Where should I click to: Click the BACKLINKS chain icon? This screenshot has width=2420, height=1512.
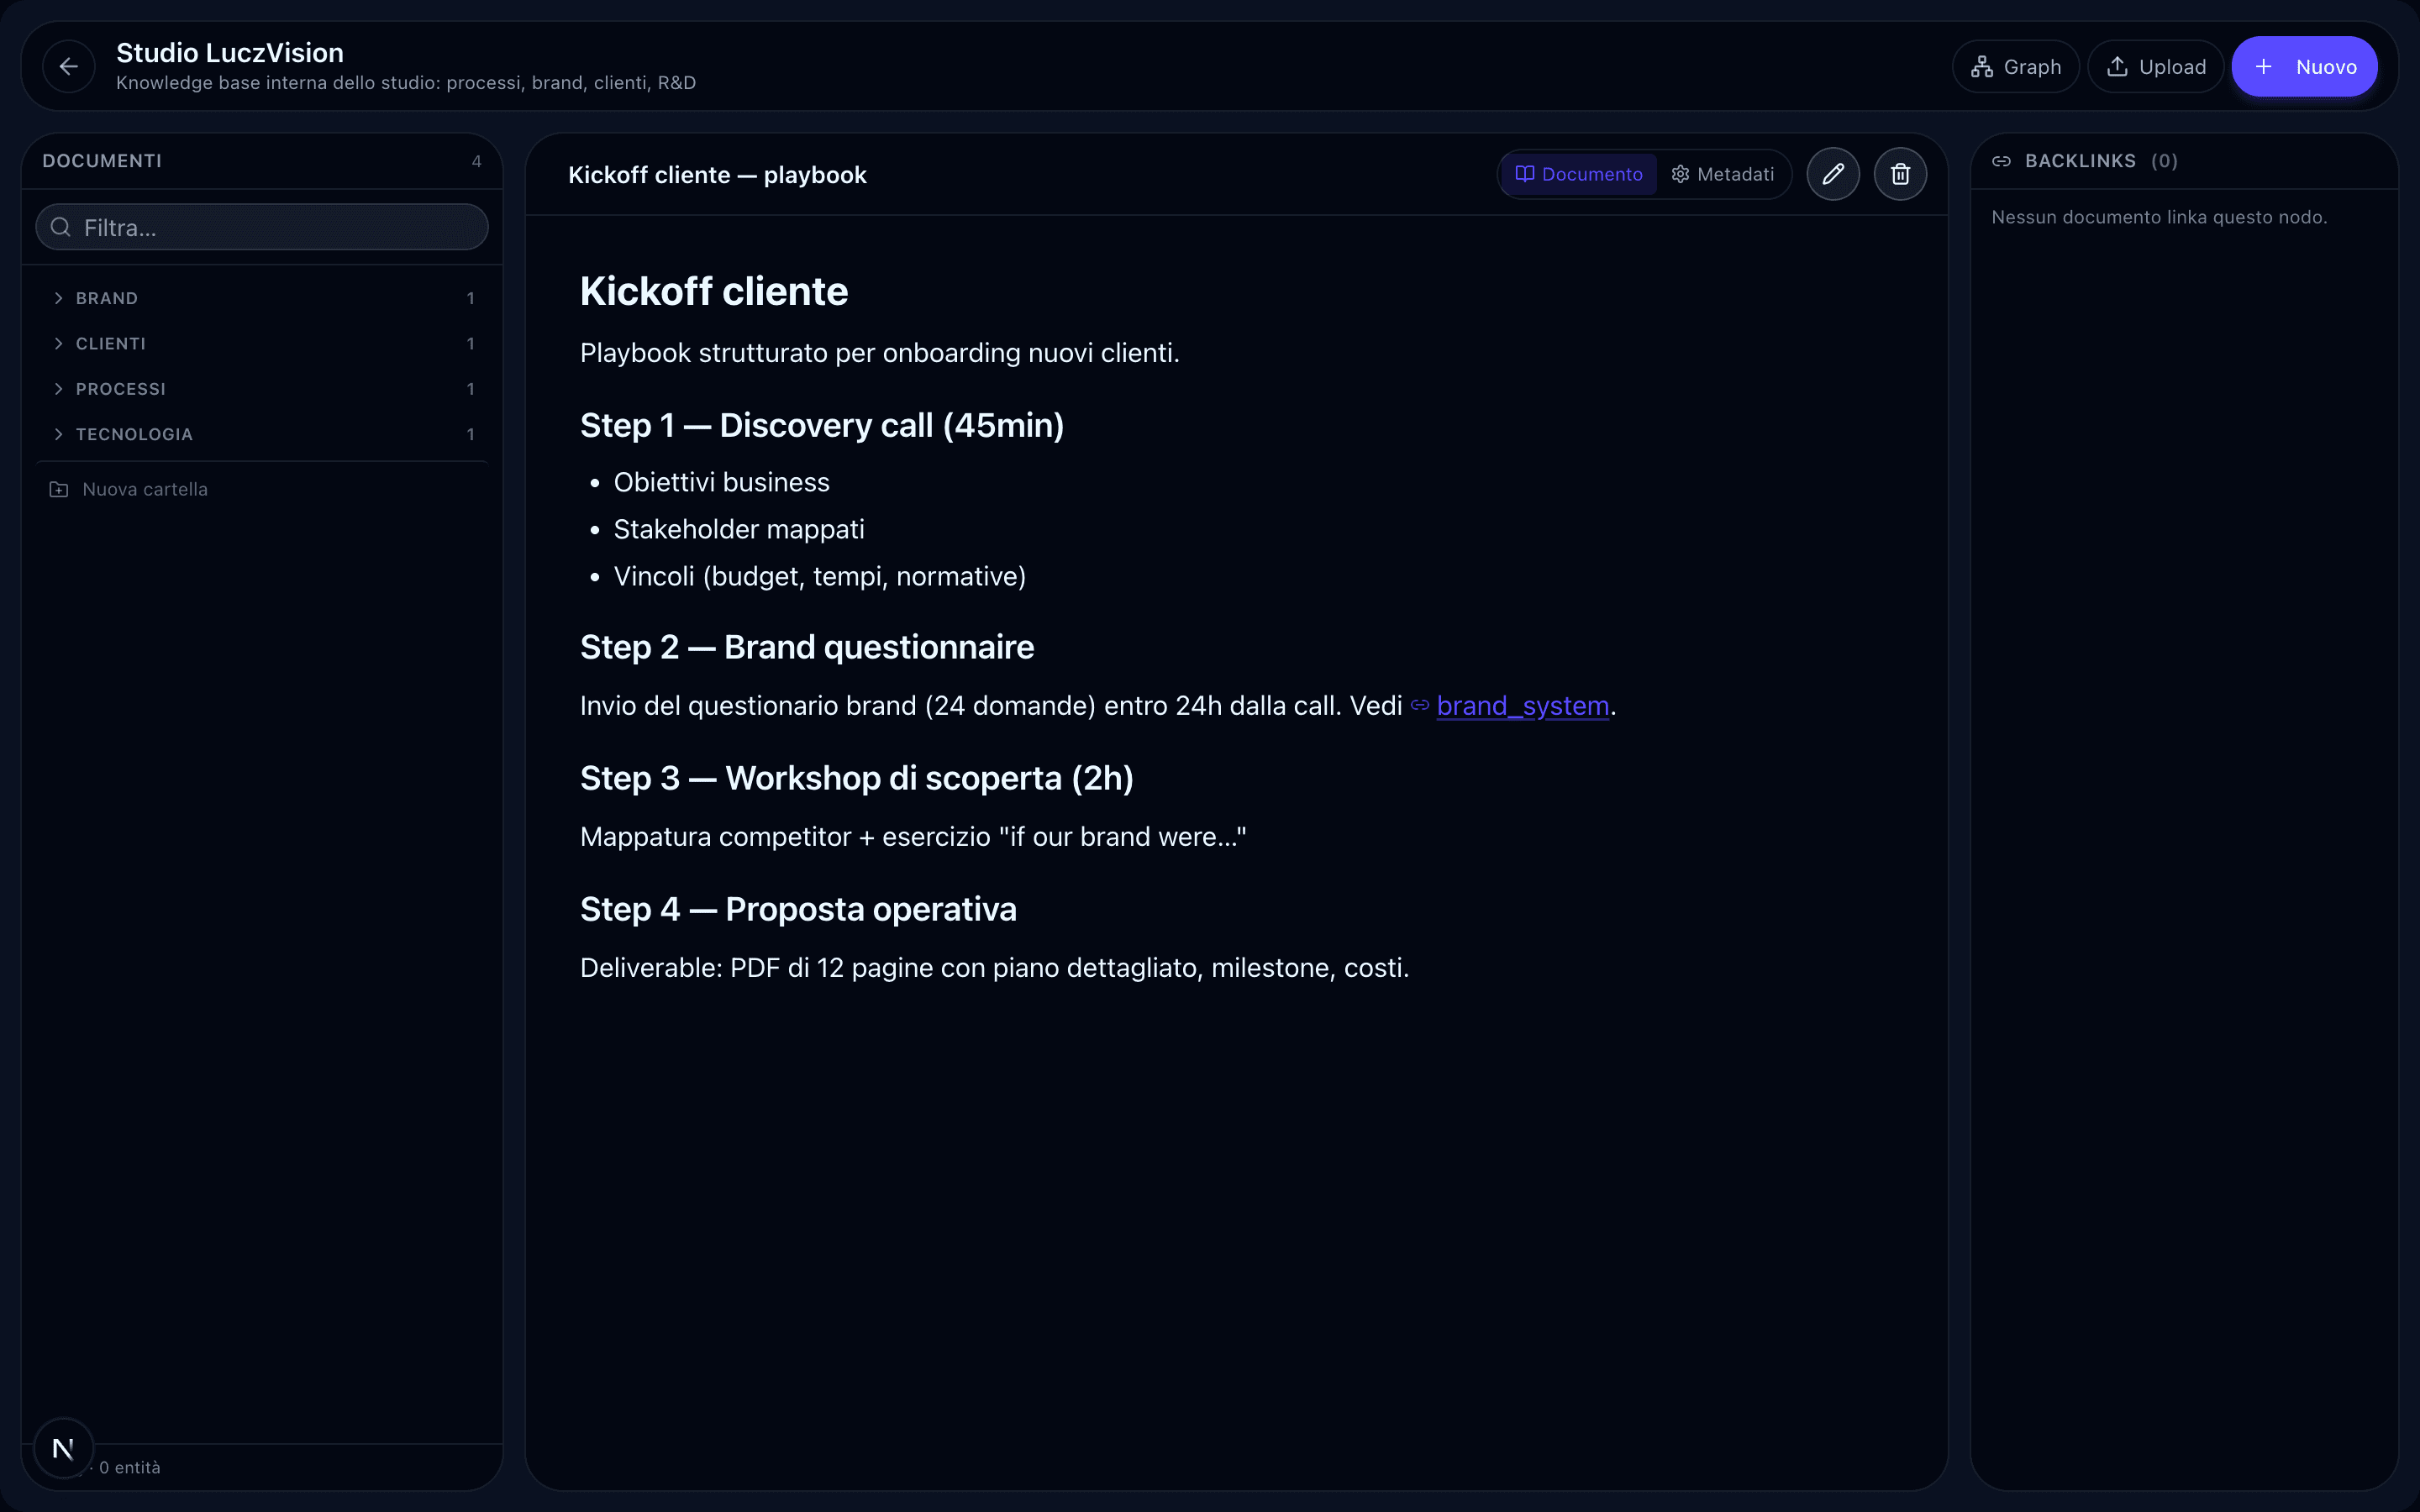[2001, 161]
